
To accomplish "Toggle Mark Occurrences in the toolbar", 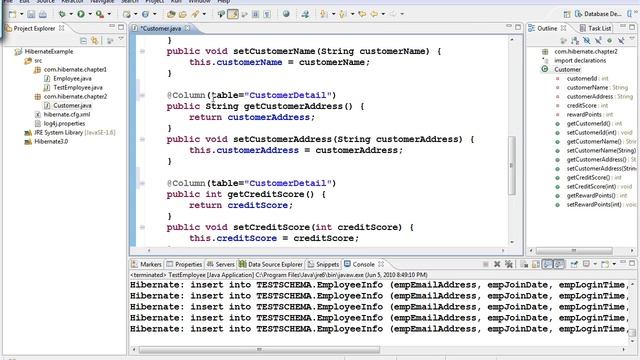I will click(233, 14).
